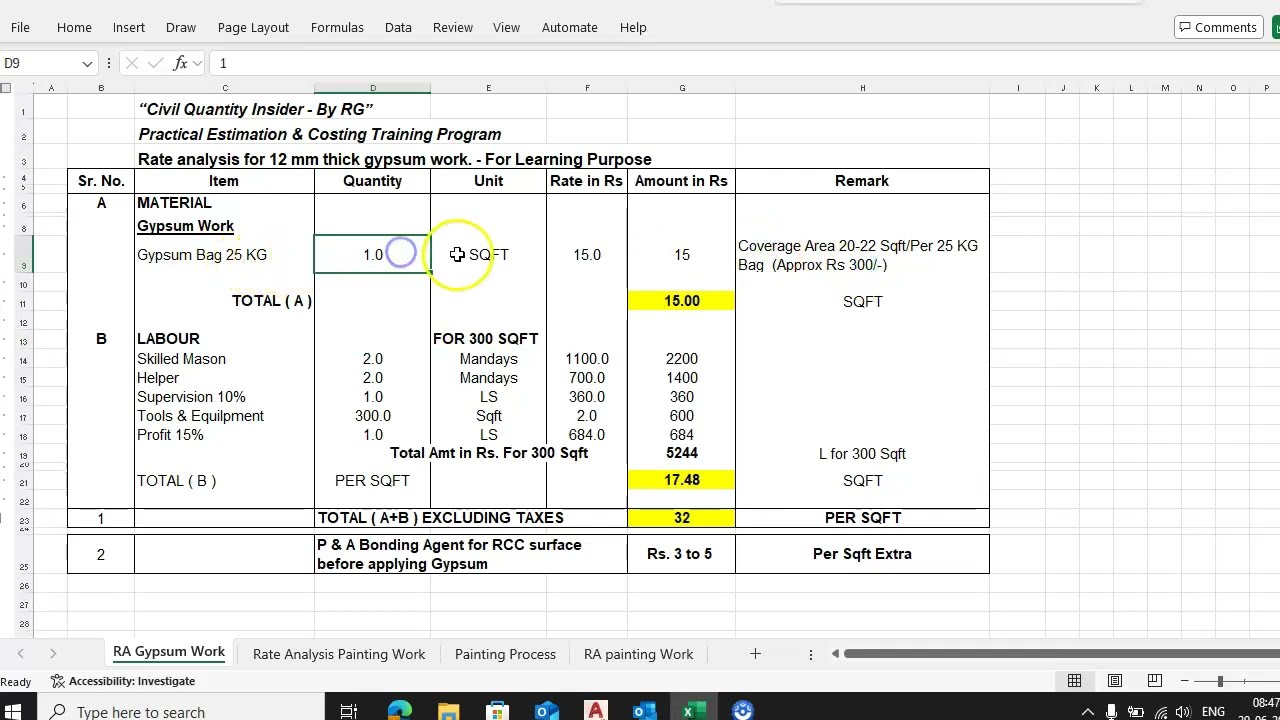Open sheet tab options dots handle
Image resolution: width=1280 pixels, height=720 pixels.
click(x=811, y=654)
